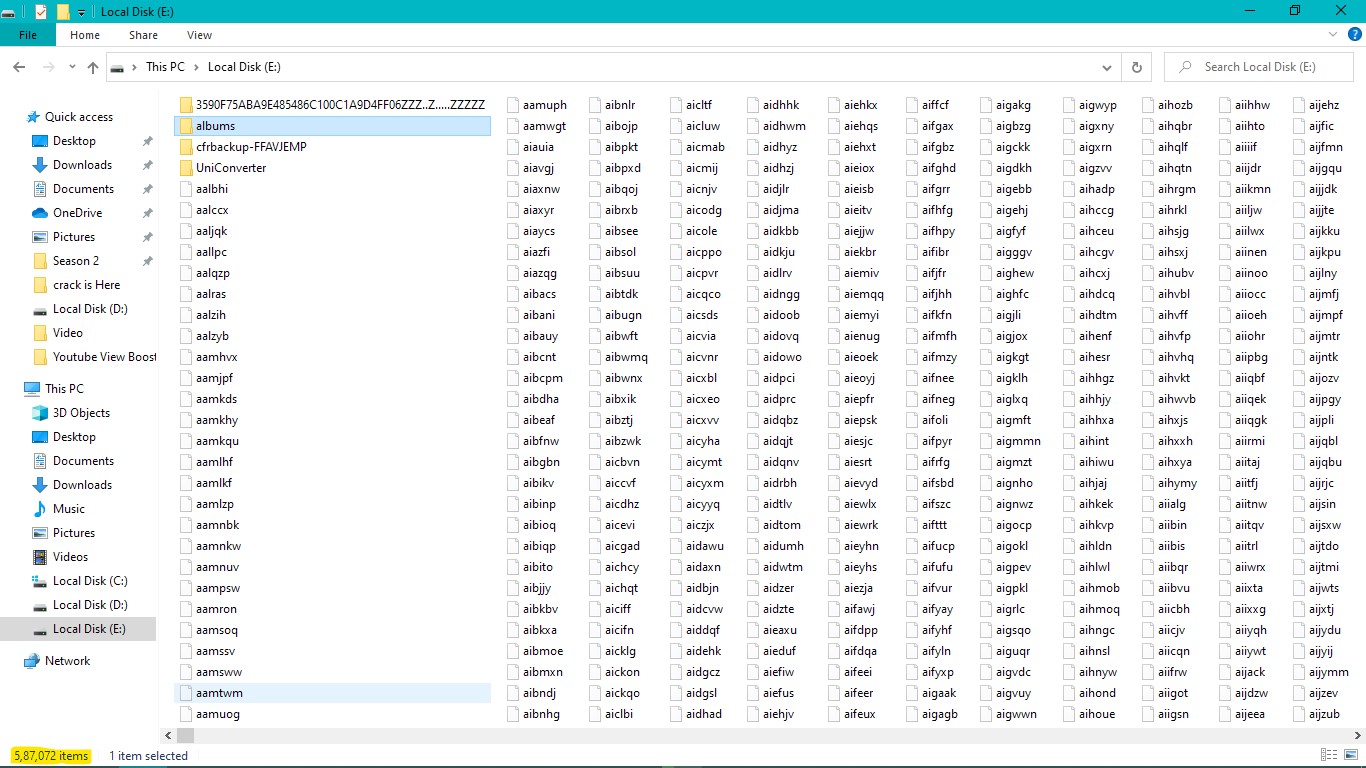Click the Up one level arrow
Screen dimensions: 1366x768
click(93, 67)
